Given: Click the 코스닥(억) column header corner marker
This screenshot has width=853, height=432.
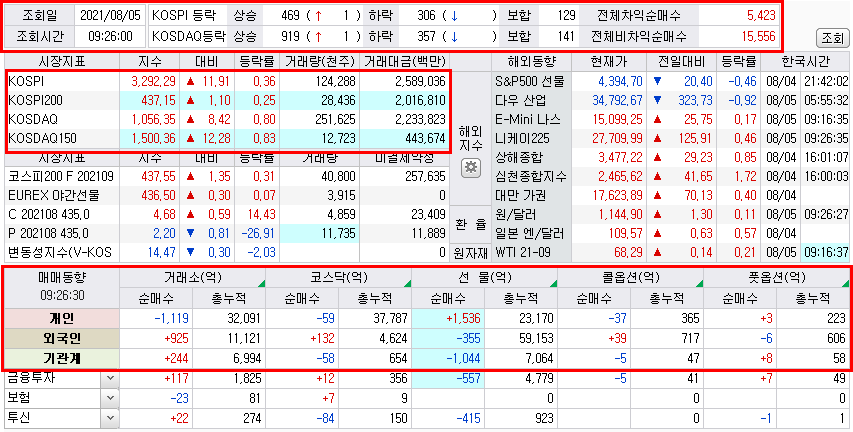Looking at the screenshot, I should pos(407,282).
